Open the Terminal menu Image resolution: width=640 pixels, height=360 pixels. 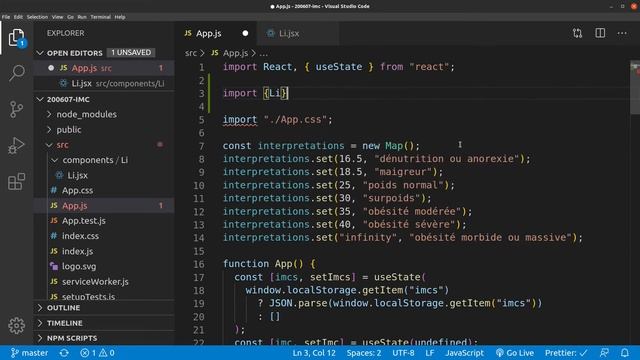100,17
